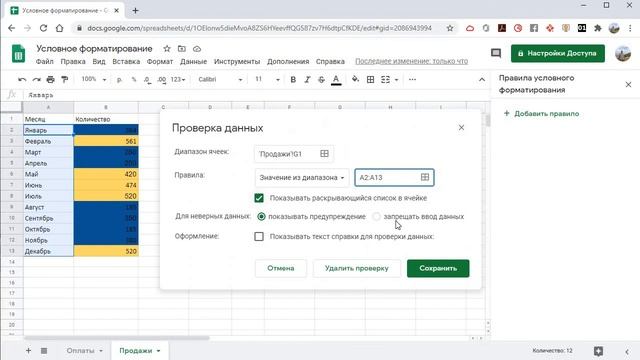The width and height of the screenshot is (640, 360).
Task: Click the browser address bar
Action: tap(259, 28)
